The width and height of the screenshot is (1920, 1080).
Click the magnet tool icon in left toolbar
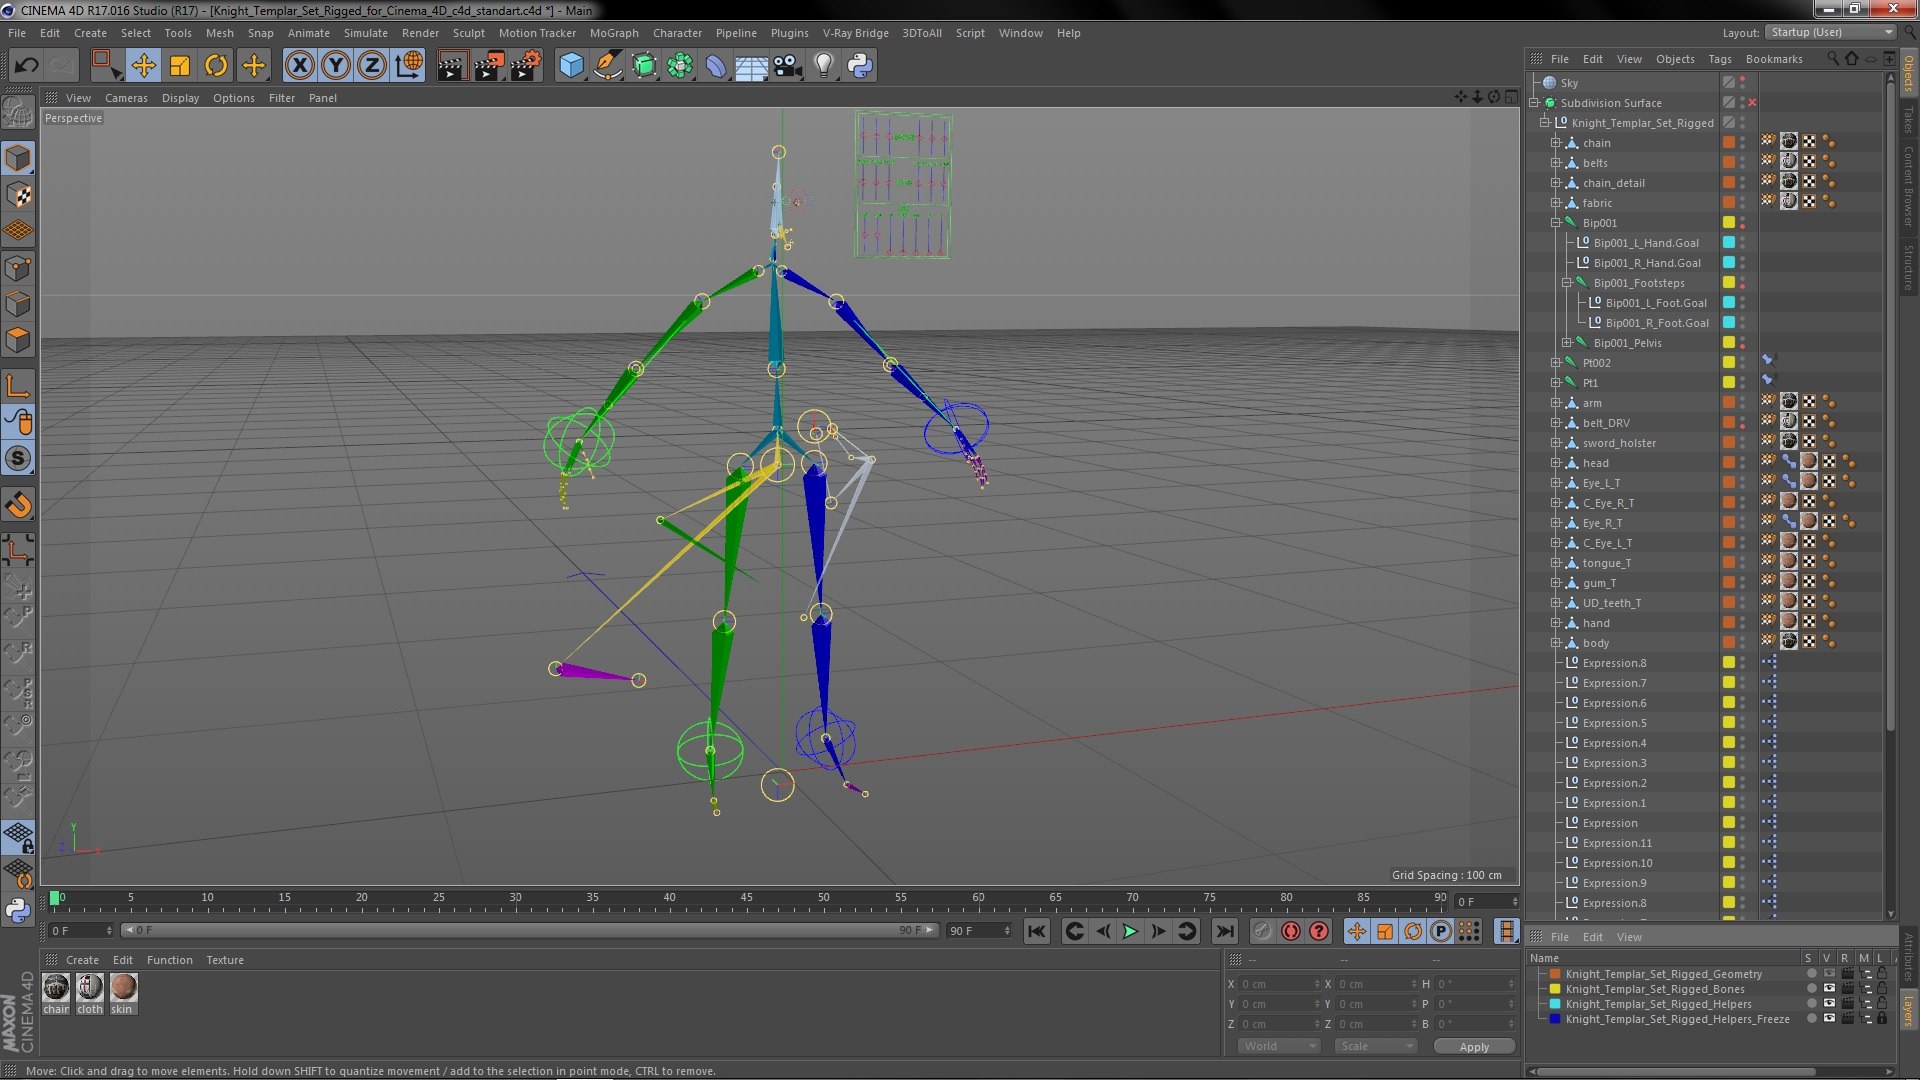(18, 505)
